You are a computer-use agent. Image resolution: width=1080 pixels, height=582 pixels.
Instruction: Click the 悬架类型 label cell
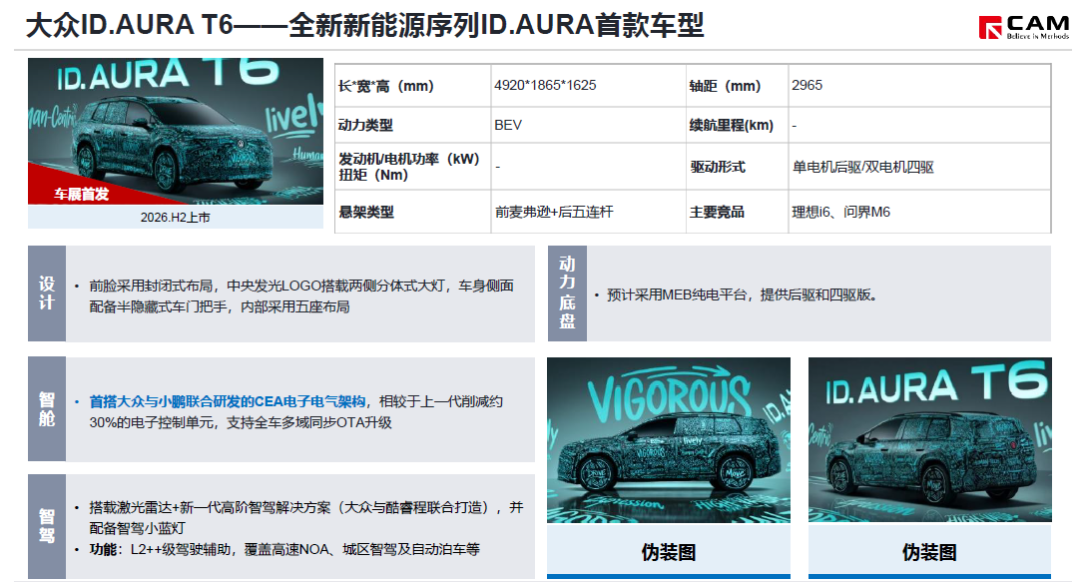[x=413, y=212]
